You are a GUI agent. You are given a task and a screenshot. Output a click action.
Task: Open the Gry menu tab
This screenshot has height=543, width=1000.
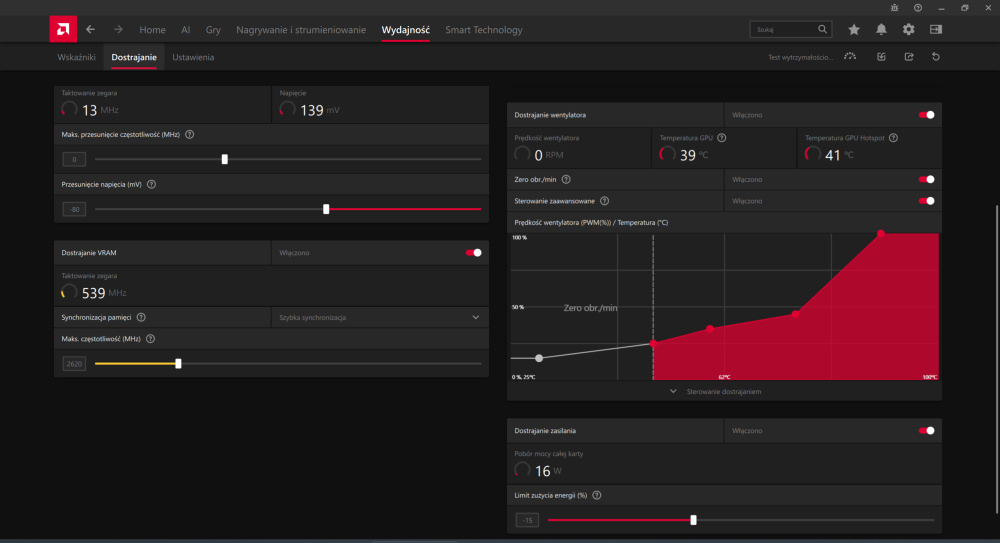click(213, 30)
